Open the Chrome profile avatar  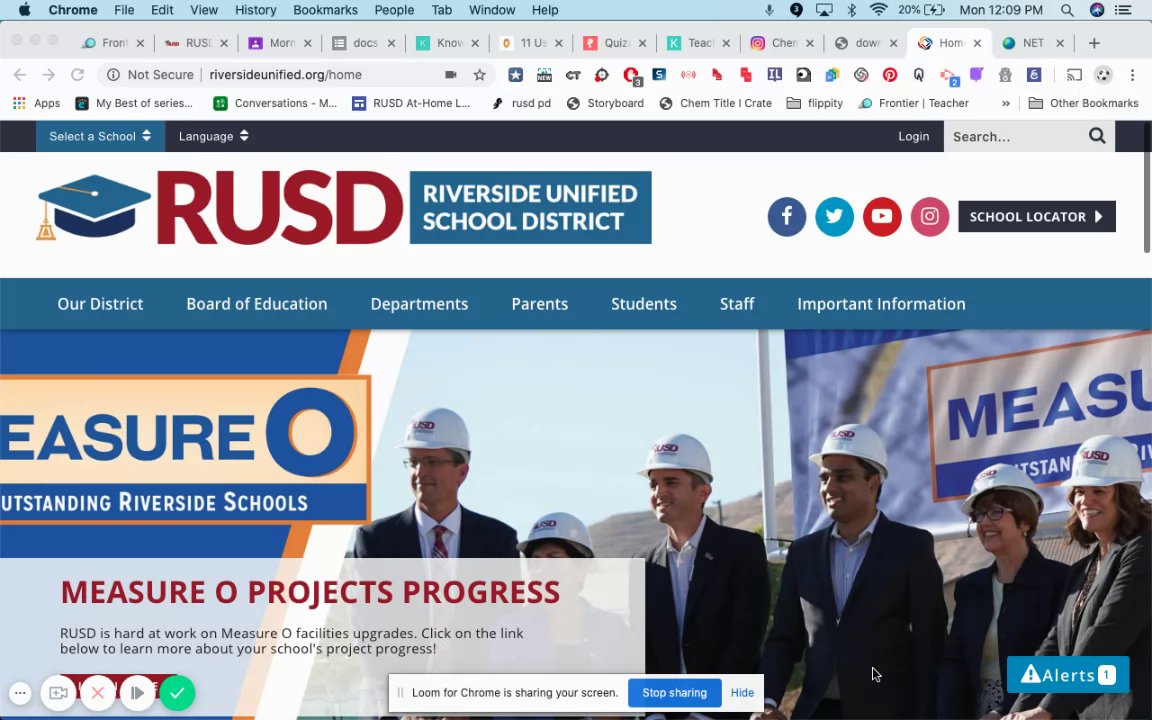[1103, 74]
